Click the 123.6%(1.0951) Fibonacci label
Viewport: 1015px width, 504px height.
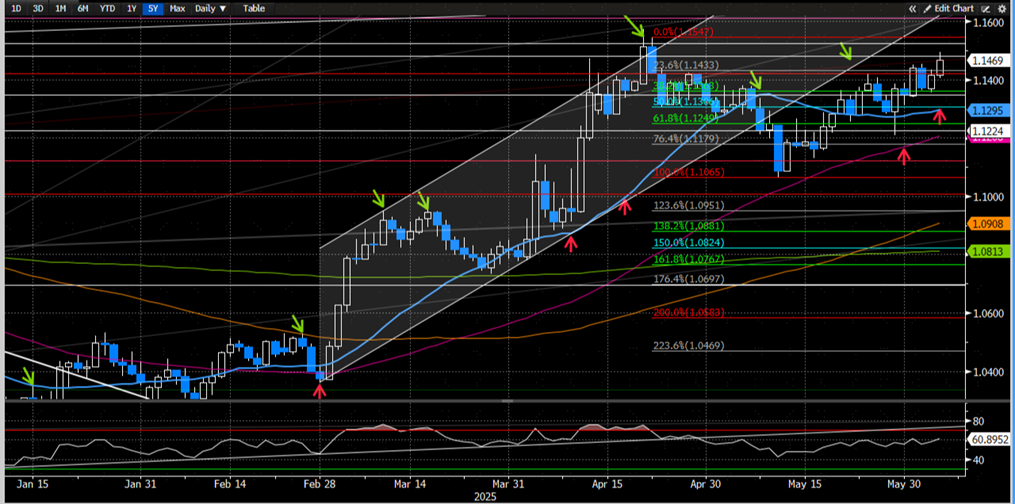pyautogui.click(x=688, y=206)
